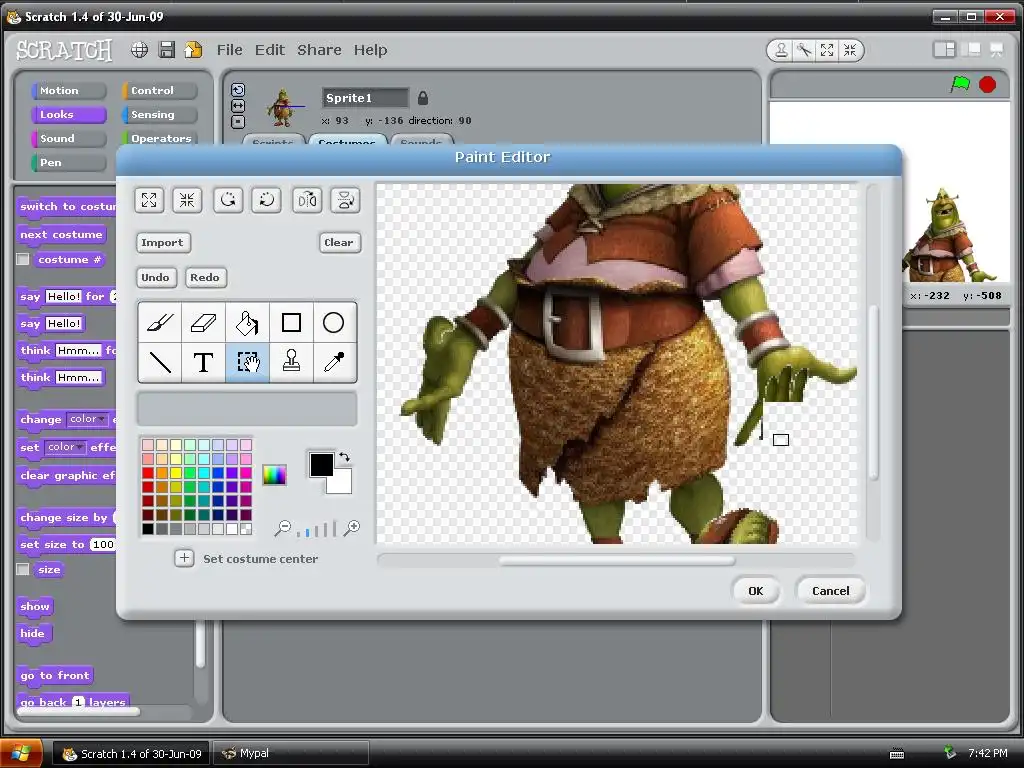1024x768 pixels.
Task: Click the Sprite1 name field
Action: click(365, 98)
